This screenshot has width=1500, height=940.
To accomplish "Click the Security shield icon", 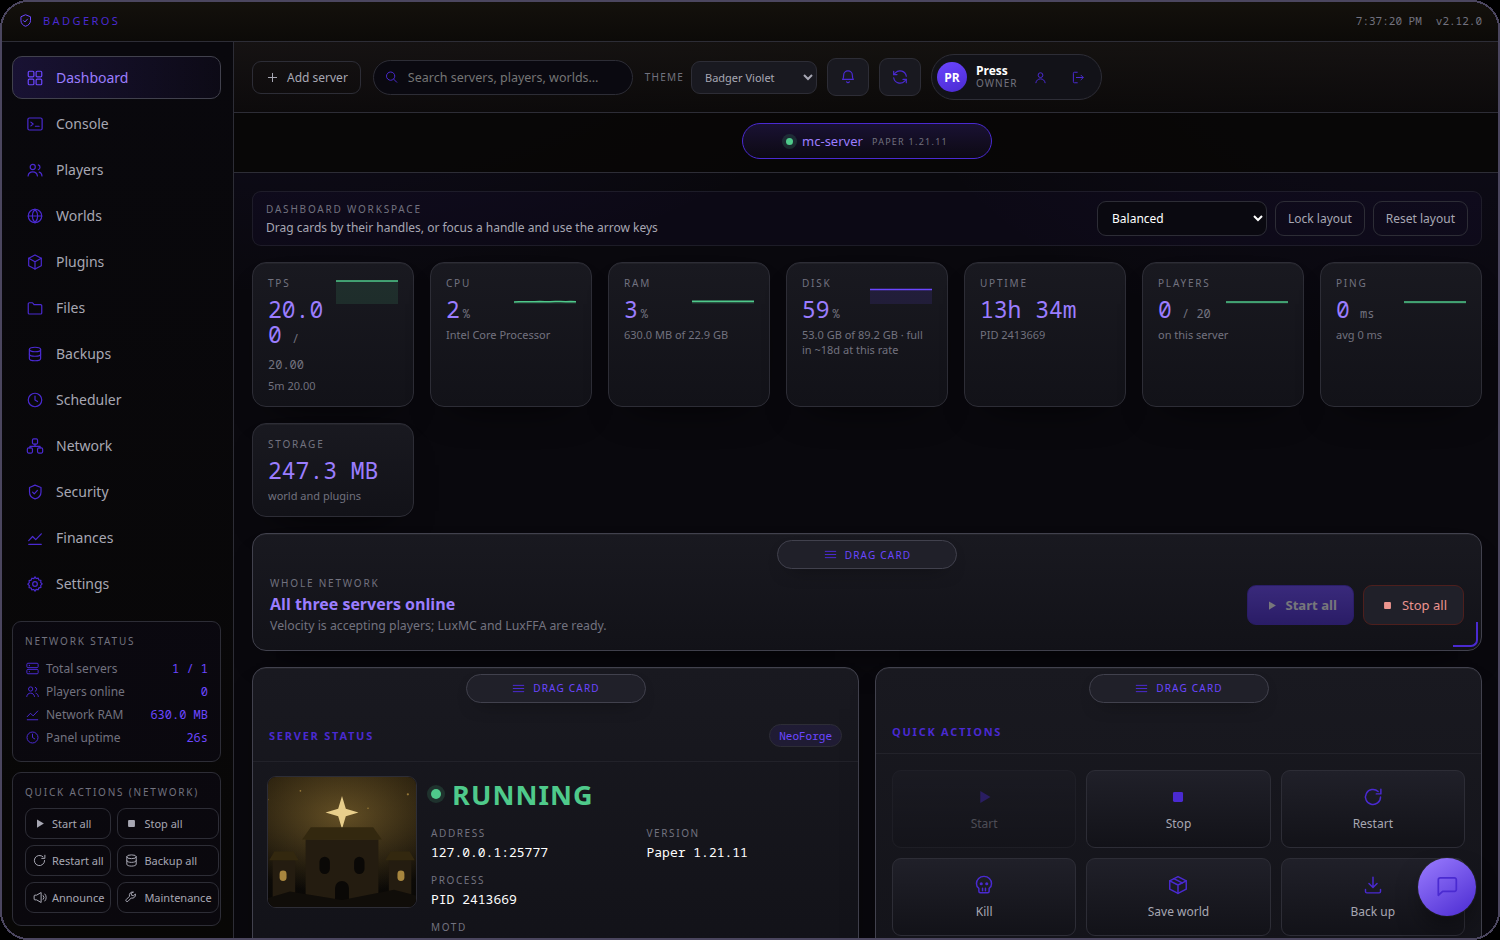I will point(35,492).
